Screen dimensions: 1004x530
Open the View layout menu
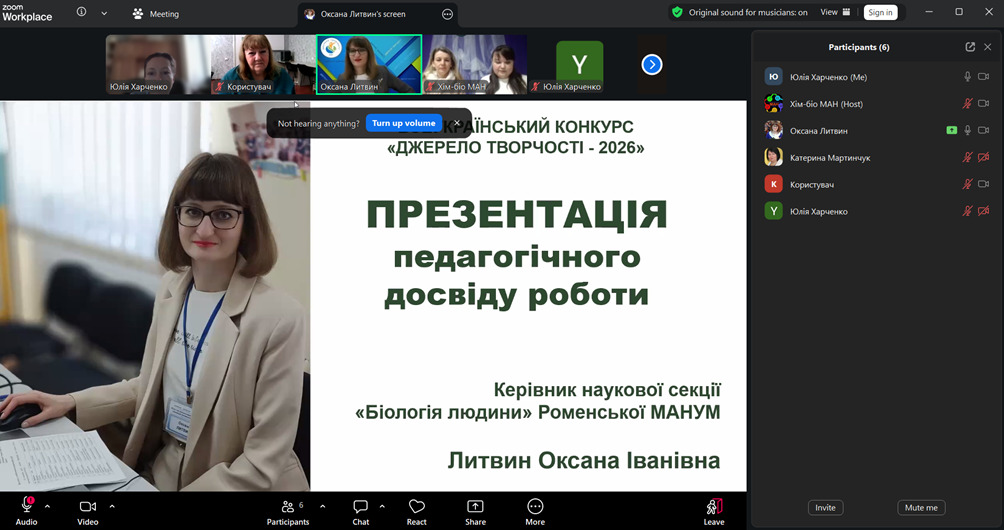pyautogui.click(x=835, y=13)
